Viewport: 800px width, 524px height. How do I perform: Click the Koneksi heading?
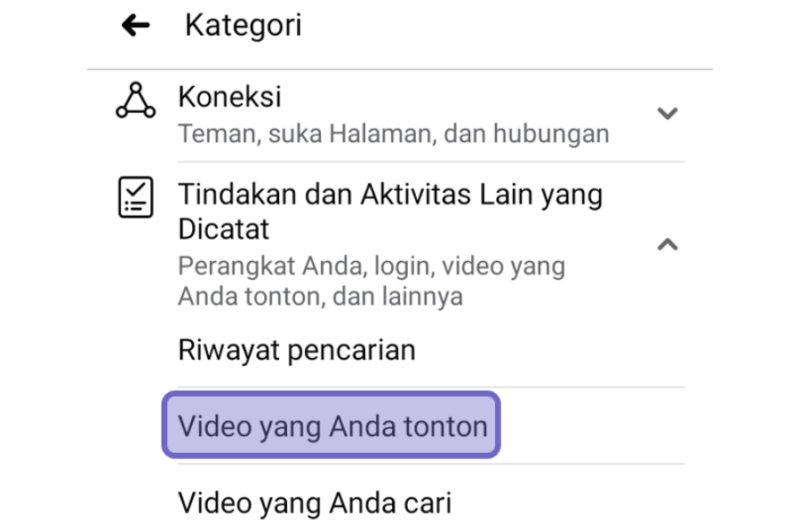[x=230, y=96]
